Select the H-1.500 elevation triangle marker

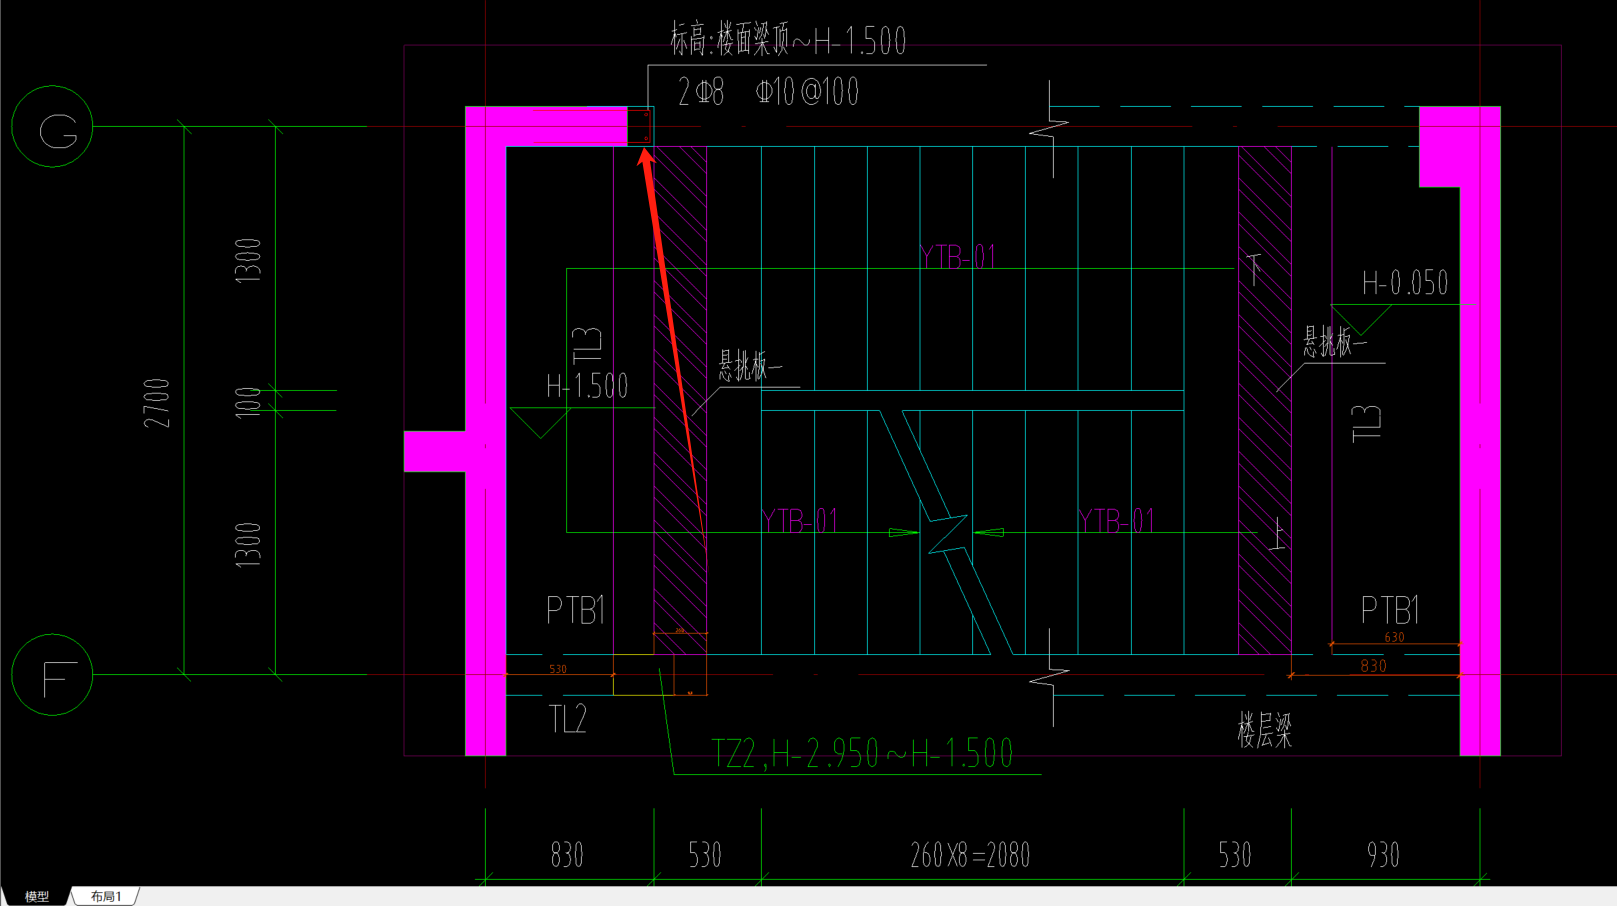pyautogui.click(x=540, y=423)
